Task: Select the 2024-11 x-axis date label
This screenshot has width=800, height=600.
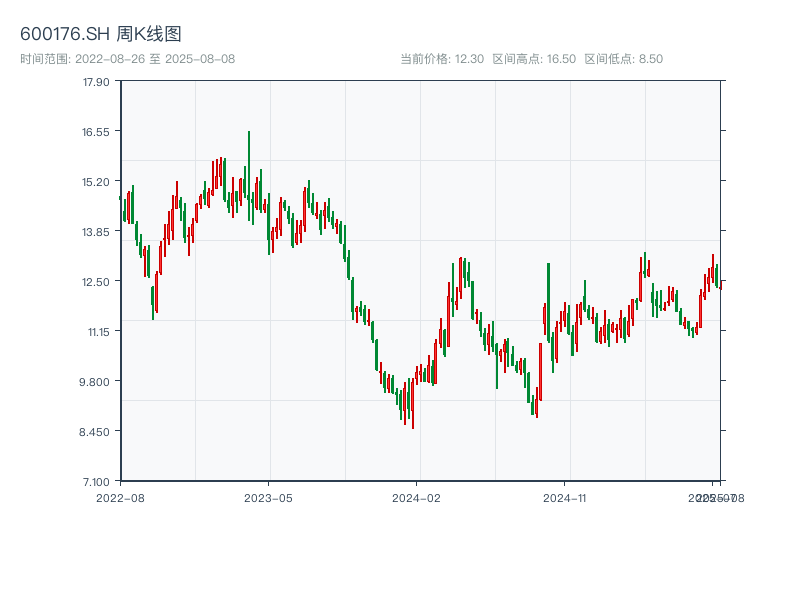Action: (x=566, y=497)
